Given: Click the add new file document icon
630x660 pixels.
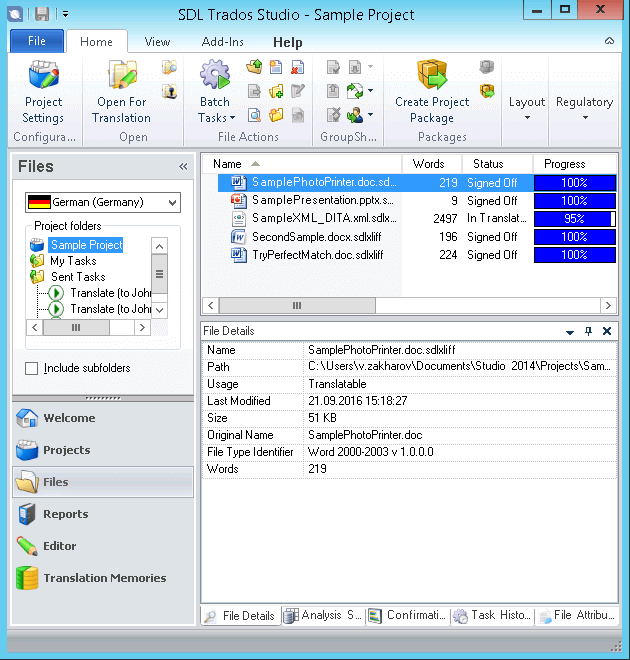Looking at the screenshot, I should tap(276, 67).
